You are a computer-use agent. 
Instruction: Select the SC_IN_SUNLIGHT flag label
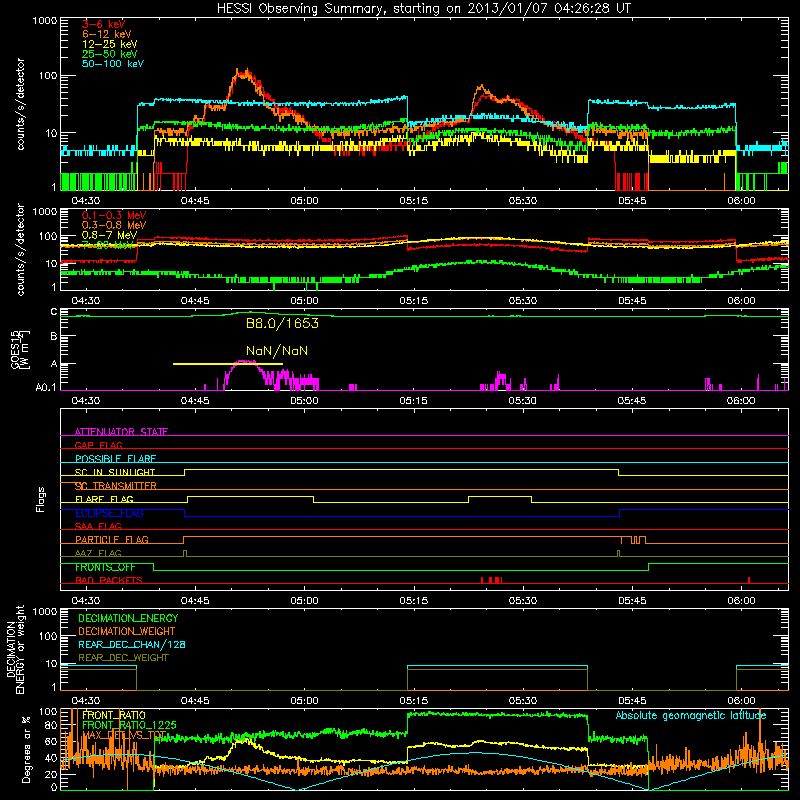pyautogui.click(x=115, y=472)
